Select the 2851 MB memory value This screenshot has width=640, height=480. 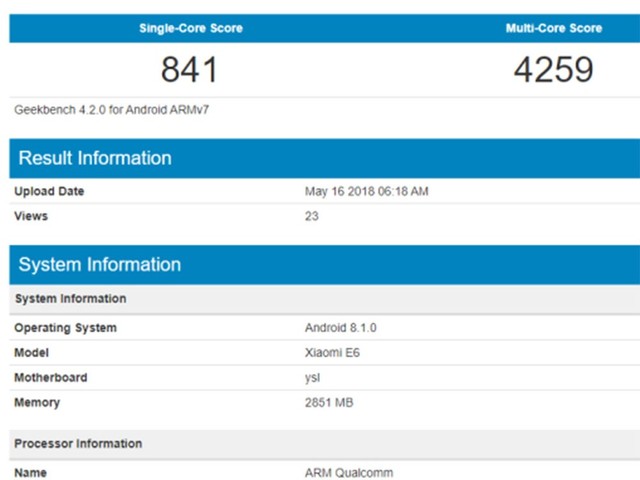[x=329, y=403]
